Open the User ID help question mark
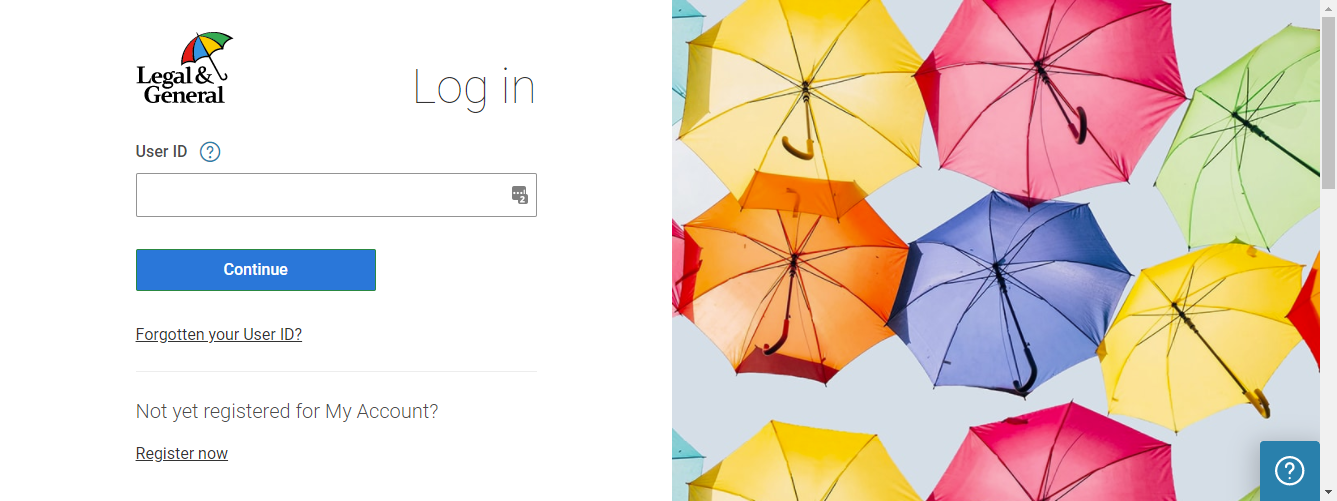The image size is (1337, 501). point(210,152)
